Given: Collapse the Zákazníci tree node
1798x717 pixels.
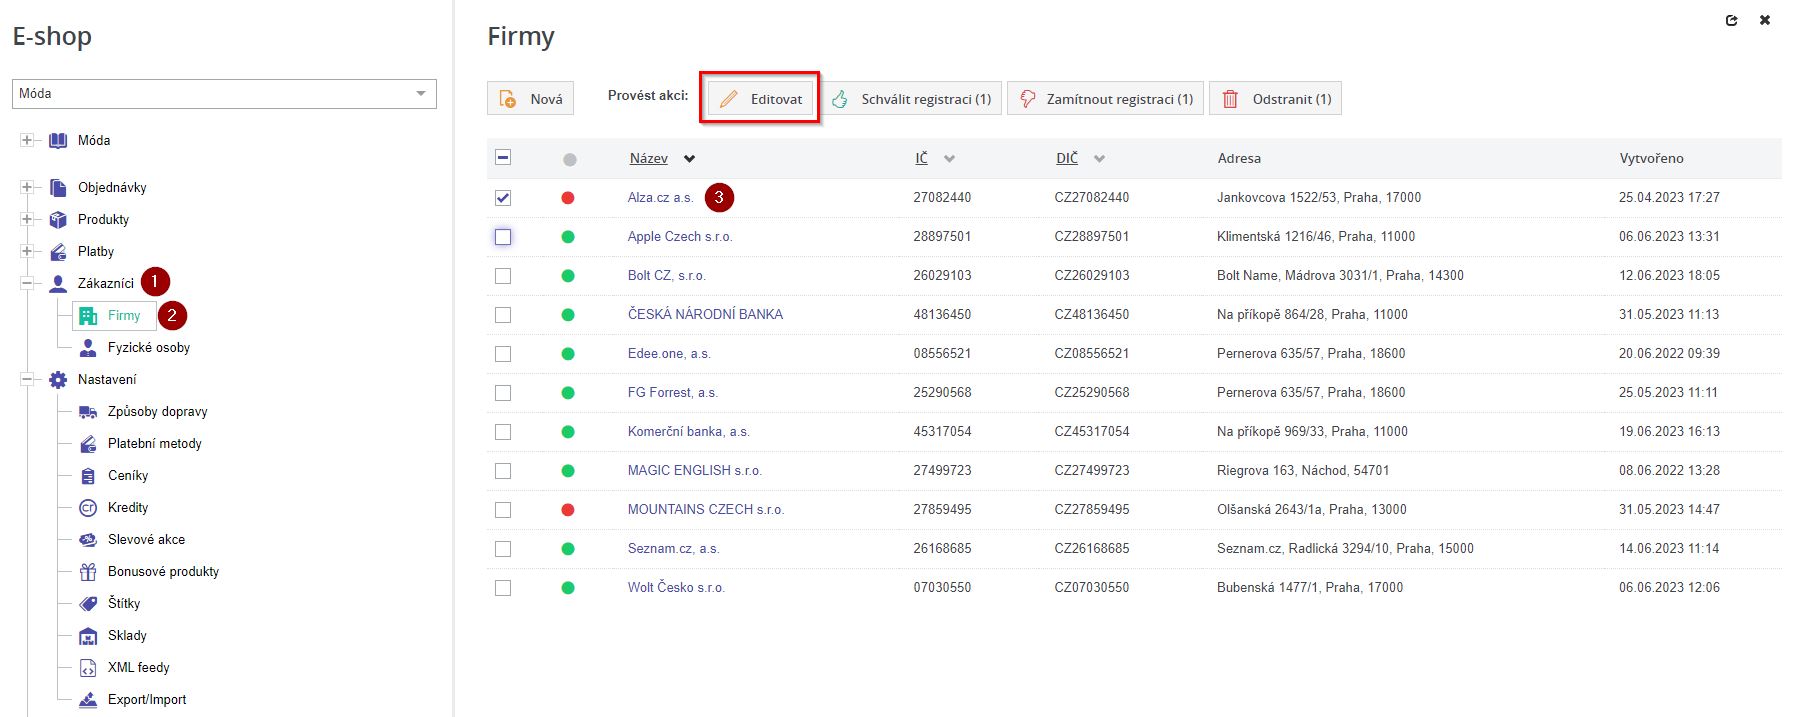Looking at the screenshot, I should (x=27, y=284).
